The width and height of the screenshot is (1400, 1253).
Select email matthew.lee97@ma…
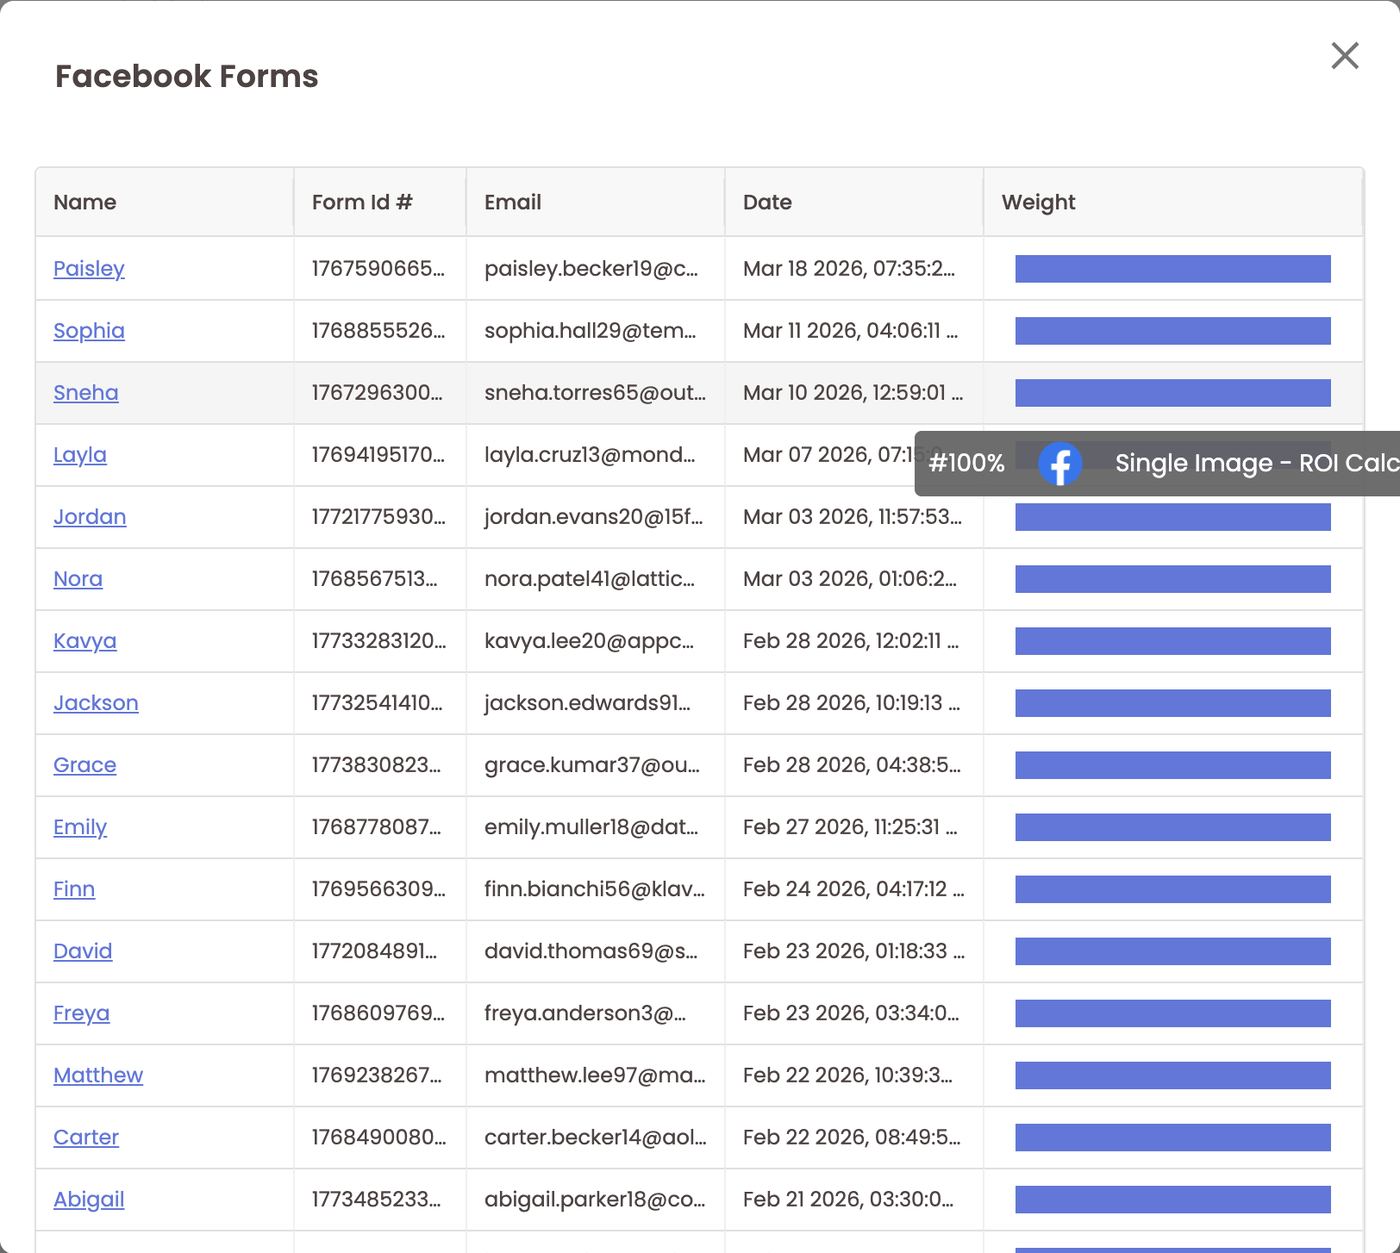click(595, 1075)
